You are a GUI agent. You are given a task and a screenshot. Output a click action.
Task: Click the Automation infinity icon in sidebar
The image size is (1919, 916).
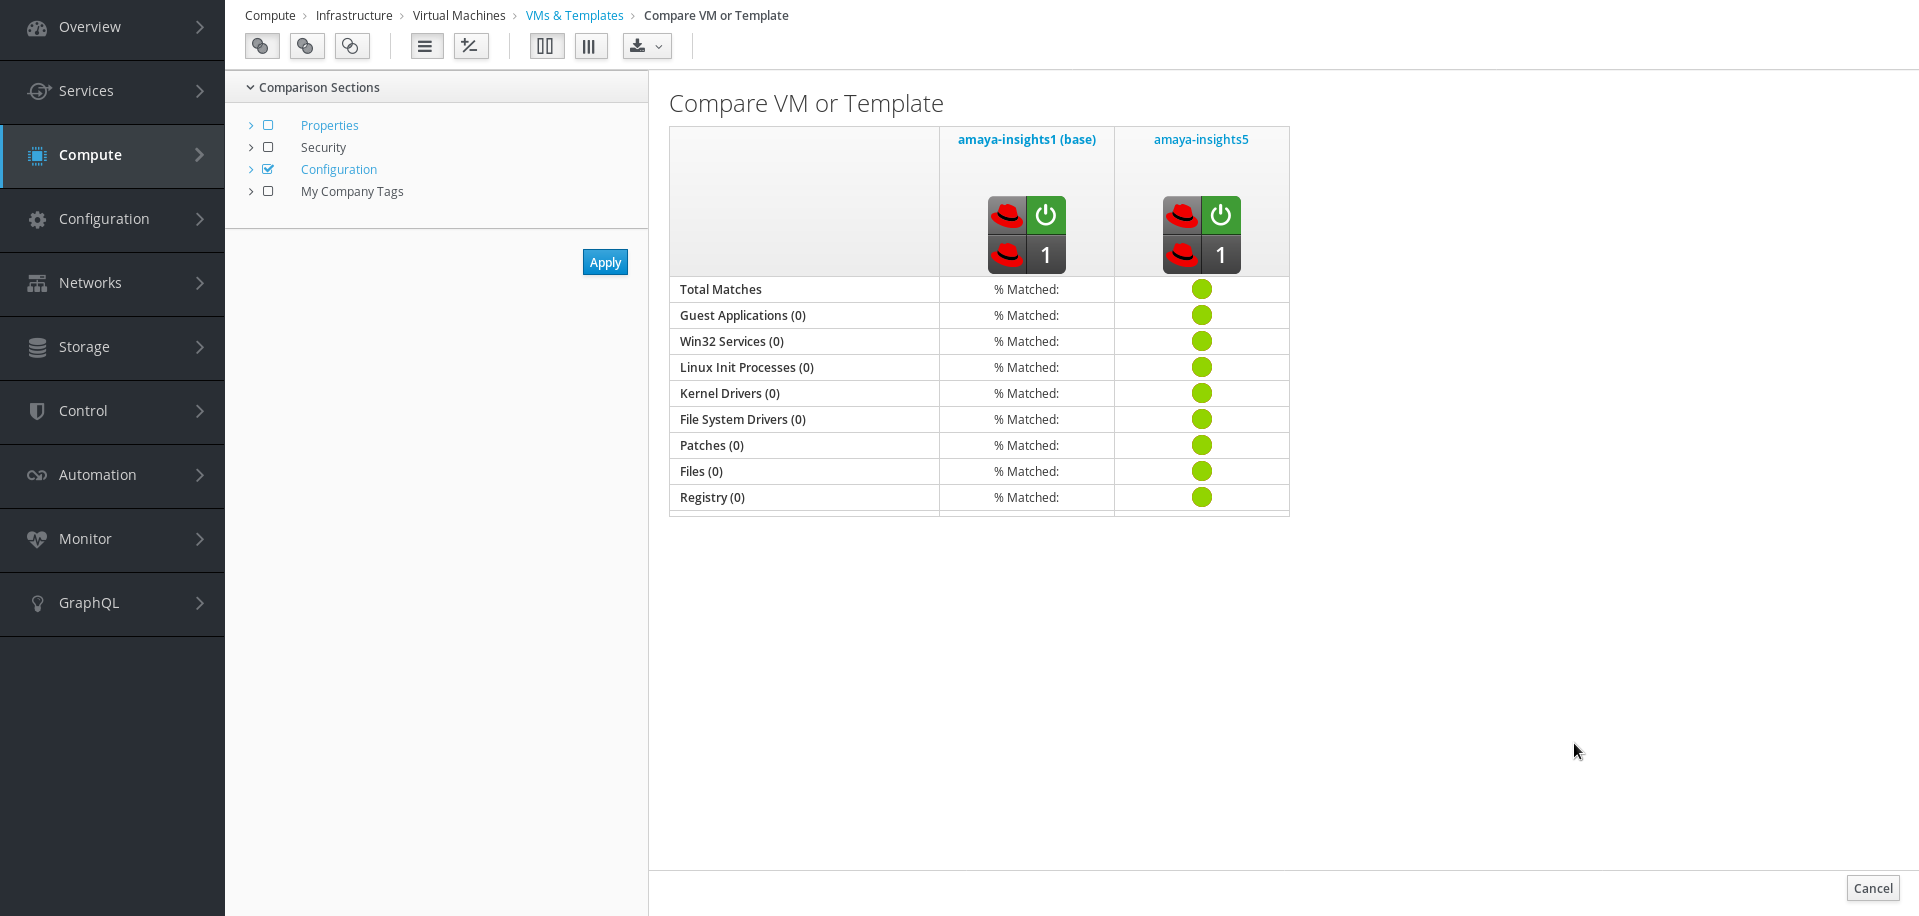pos(37,475)
